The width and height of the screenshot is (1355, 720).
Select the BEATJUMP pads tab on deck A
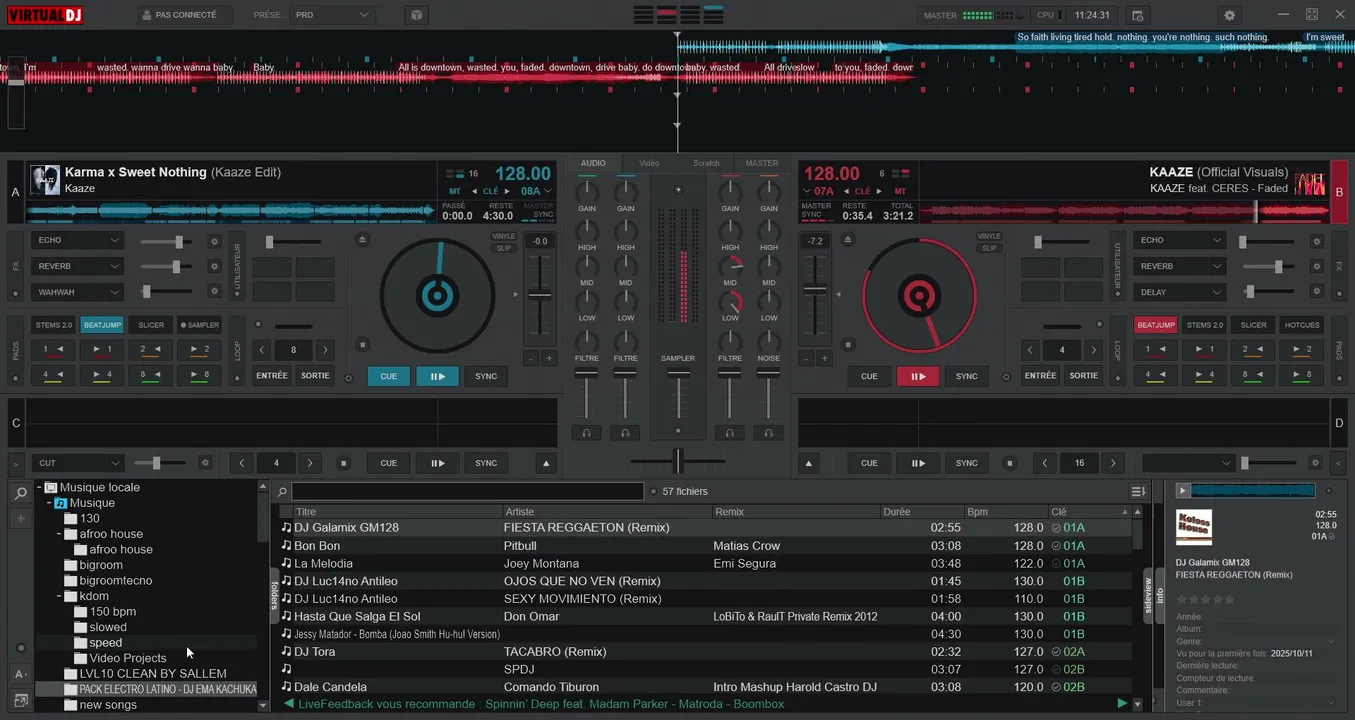coord(102,325)
